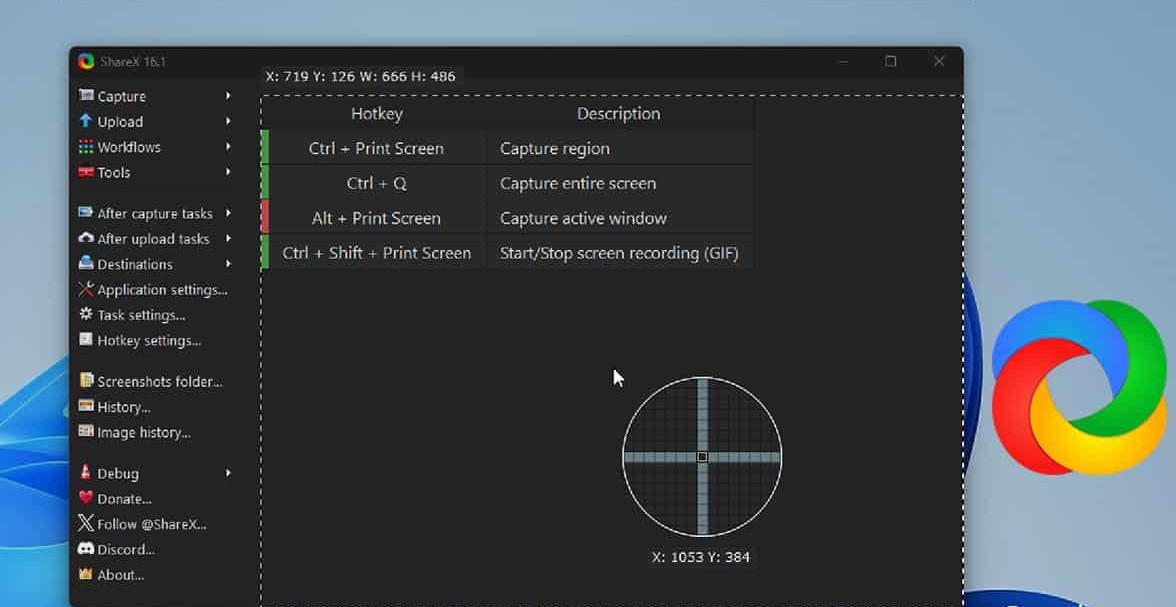Expand the After capture tasks submenu arrow
The width and height of the screenshot is (1176, 607).
(228, 213)
